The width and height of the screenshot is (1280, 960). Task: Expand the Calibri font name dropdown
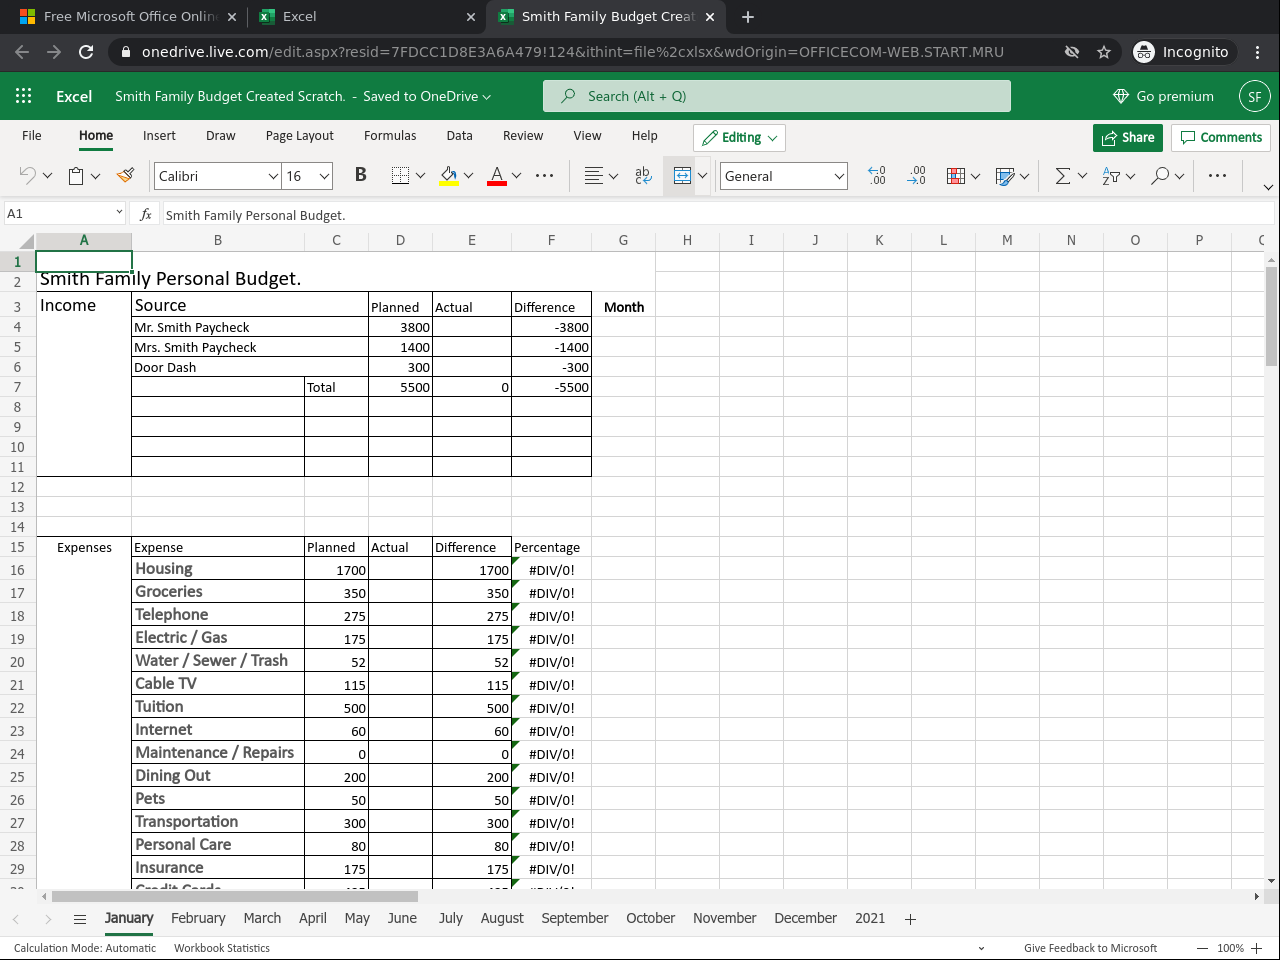pyautogui.click(x=273, y=176)
